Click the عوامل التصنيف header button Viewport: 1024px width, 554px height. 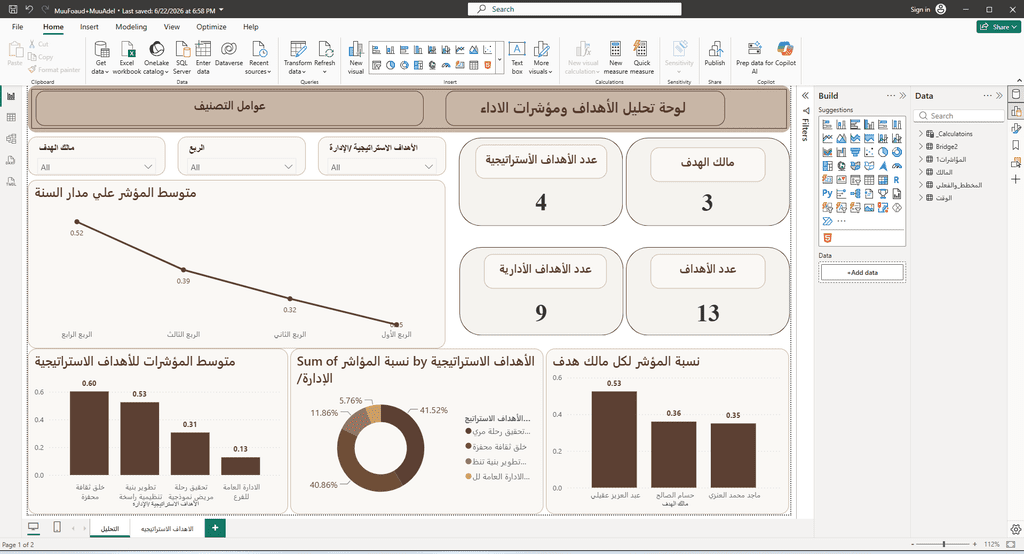point(229,107)
